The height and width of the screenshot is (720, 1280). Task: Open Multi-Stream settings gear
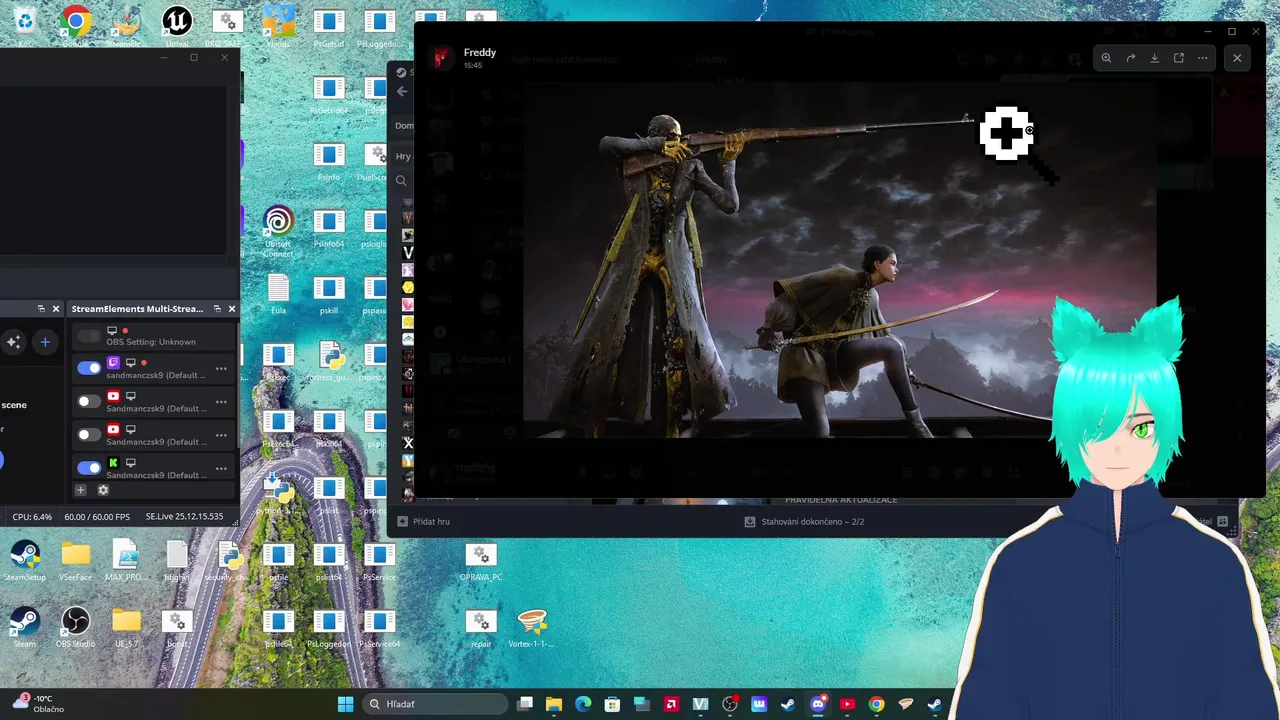tap(103, 490)
